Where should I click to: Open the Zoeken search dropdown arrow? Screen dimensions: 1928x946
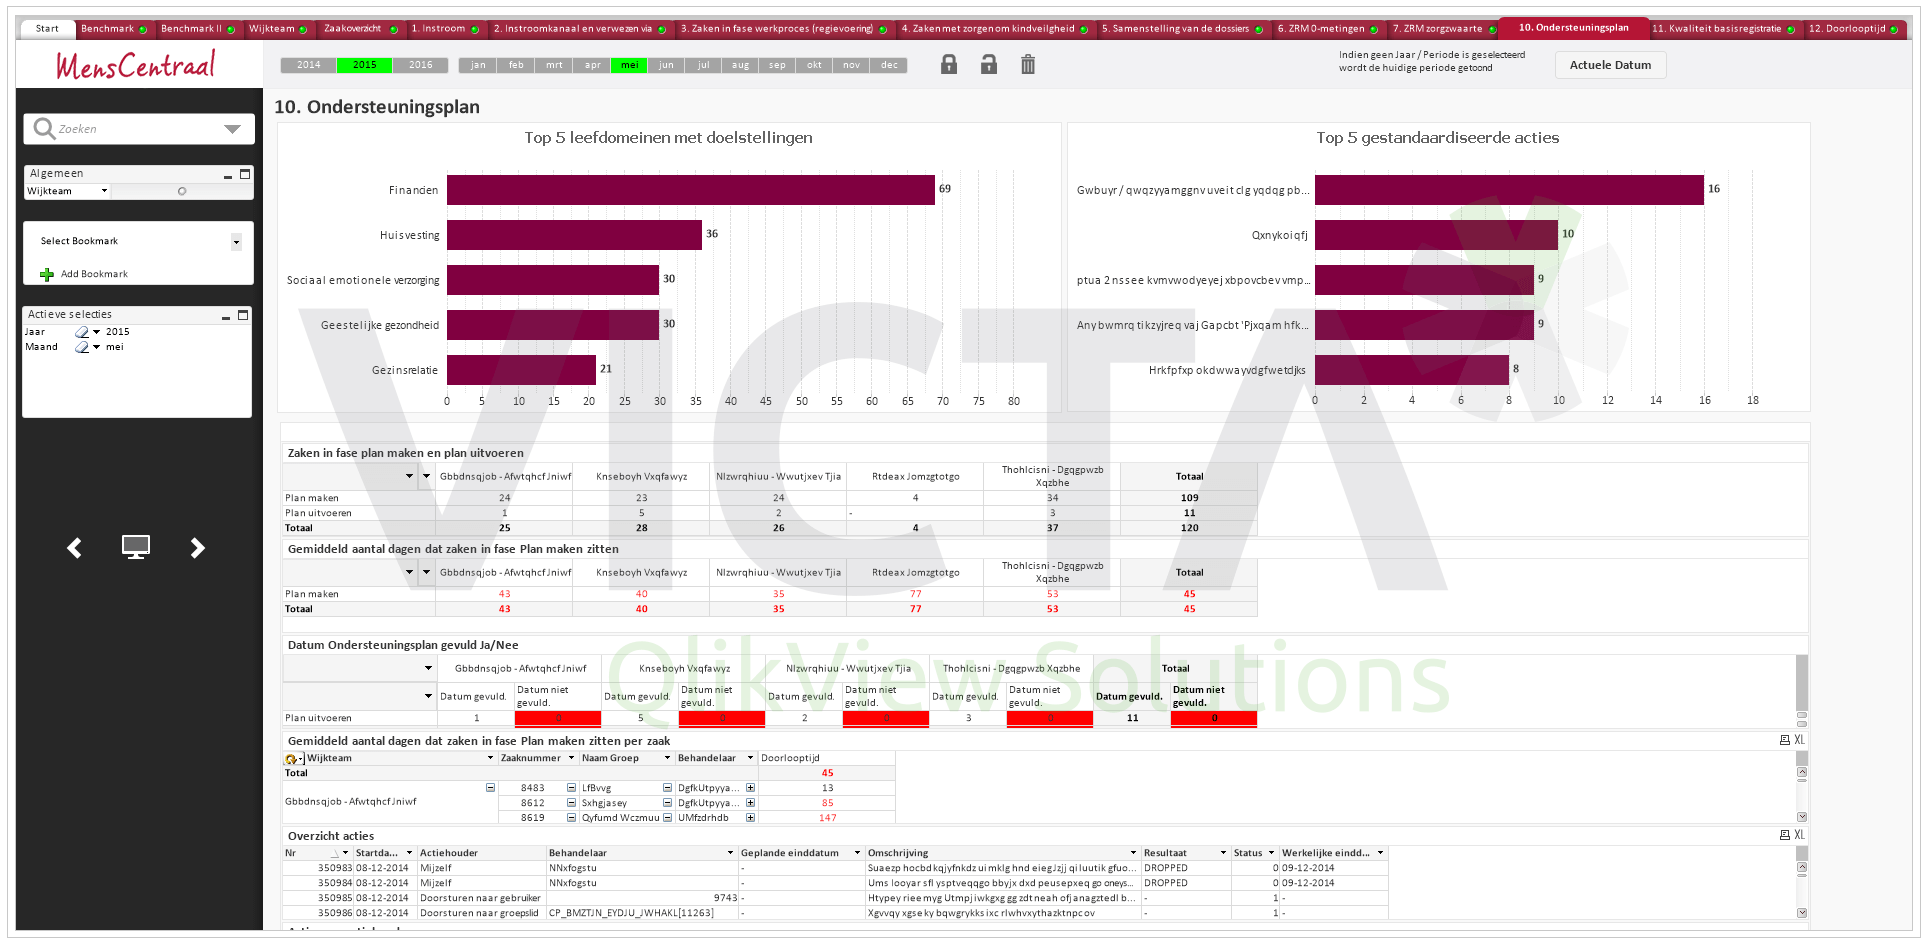point(232,129)
